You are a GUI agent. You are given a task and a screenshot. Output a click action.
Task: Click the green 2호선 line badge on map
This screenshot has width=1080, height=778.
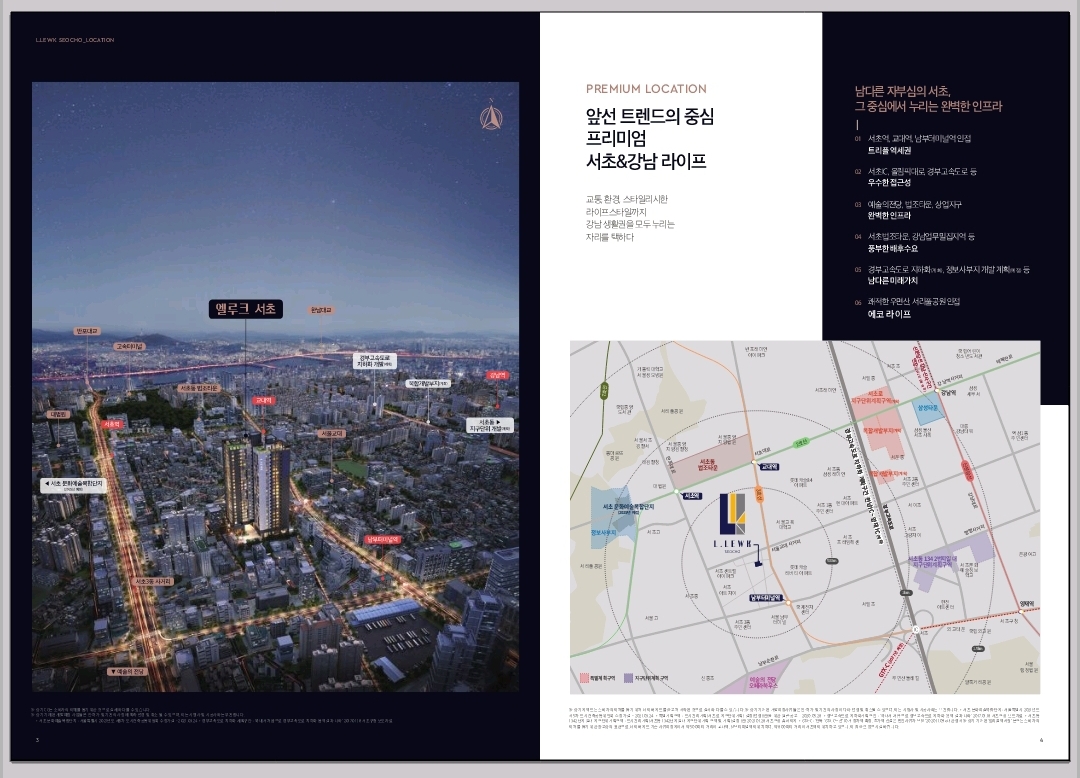(800, 443)
